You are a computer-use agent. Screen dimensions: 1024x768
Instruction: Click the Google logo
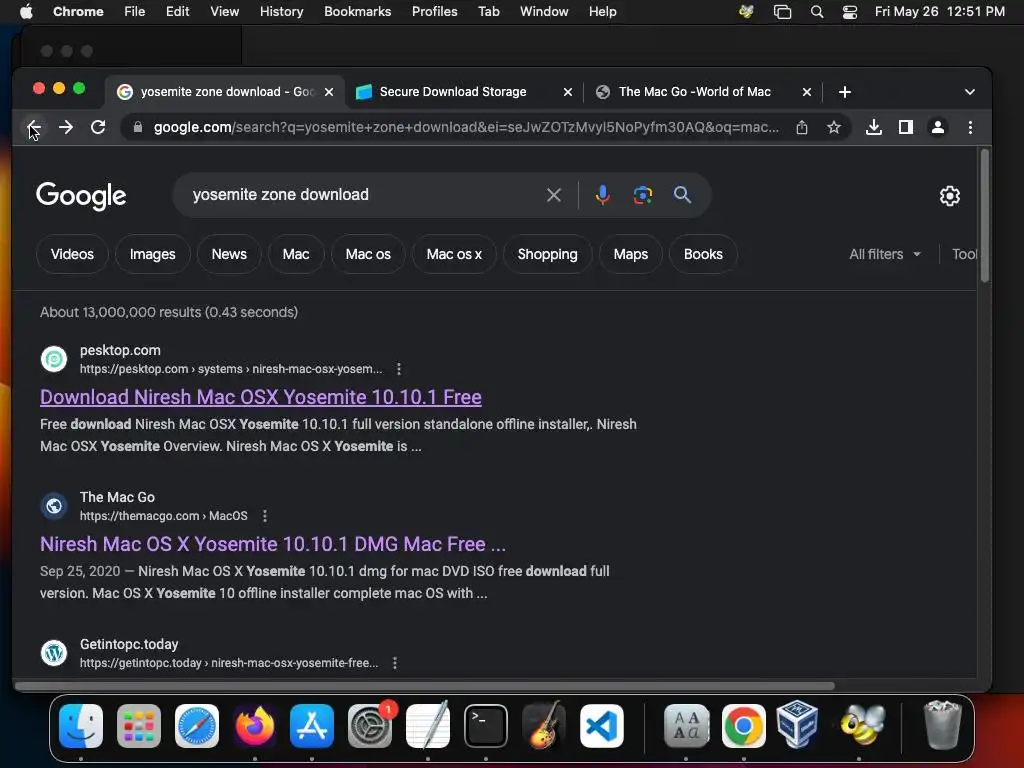coord(81,196)
